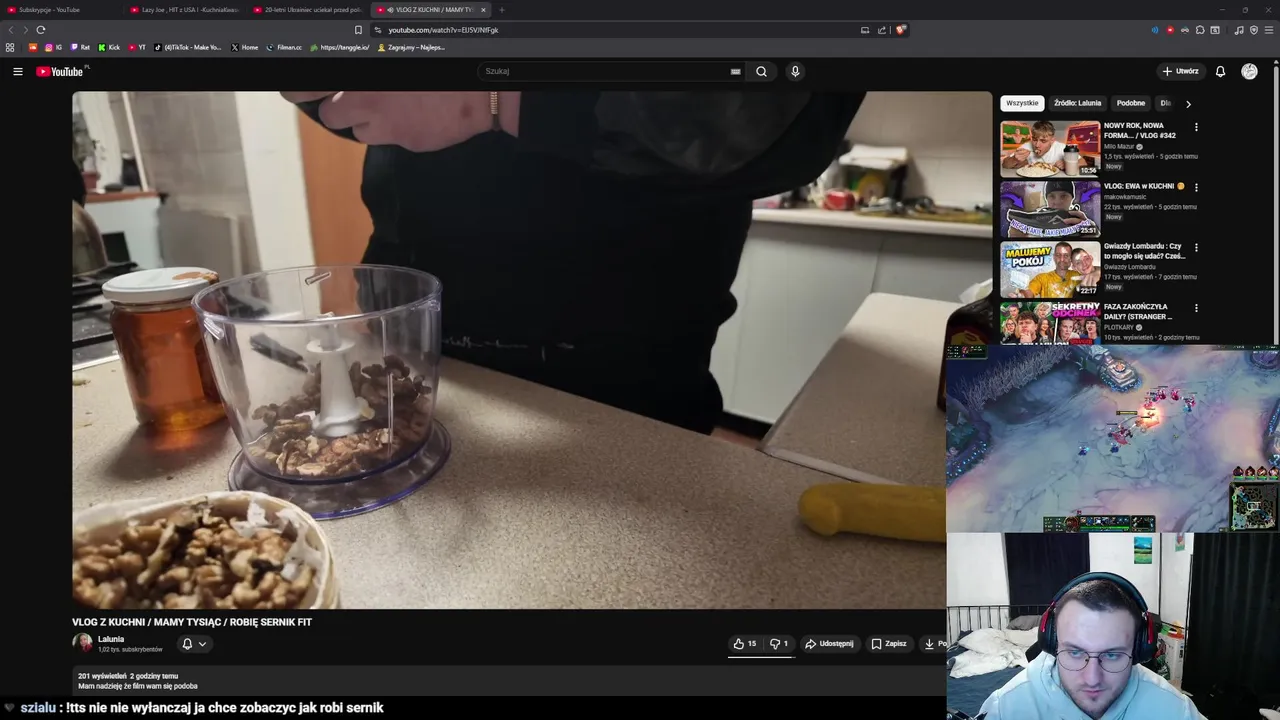Like the video with thumbs up
This screenshot has width=1280, height=720.
745,644
